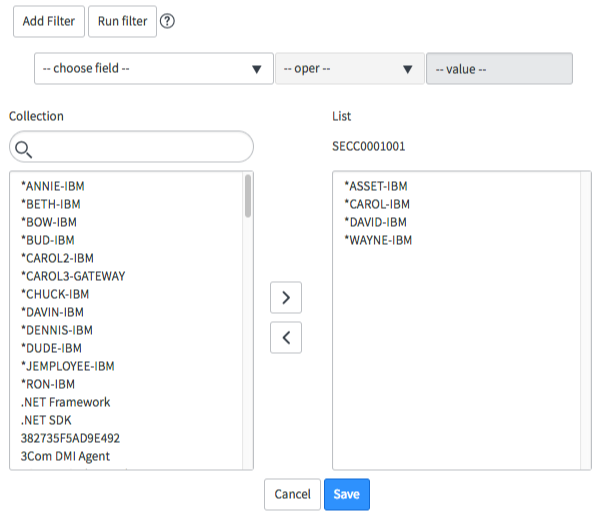Viewport: 597px width, 514px height.
Task: Select *JEMPLOYEE-IBM in Collection
Action: point(68,366)
